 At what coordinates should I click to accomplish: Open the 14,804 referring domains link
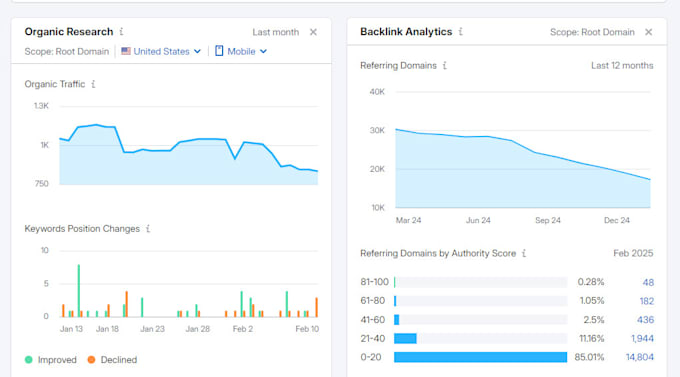click(640, 357)
